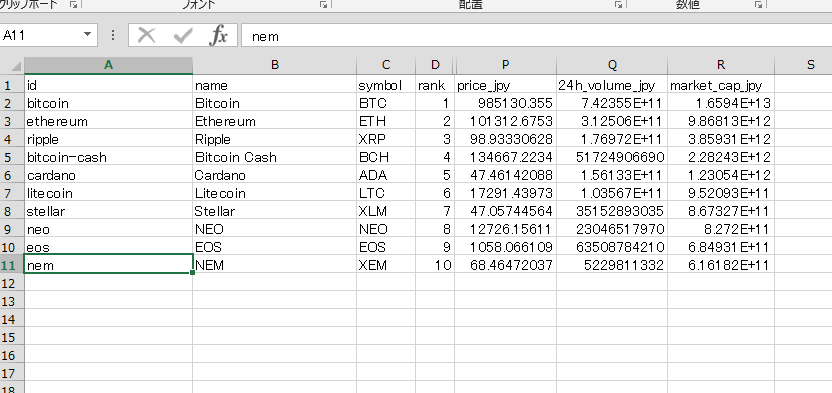Click market cap cell 8.272E+11
Screen dimensions: 832x393
pyautogui.click(x=721, y=229)
